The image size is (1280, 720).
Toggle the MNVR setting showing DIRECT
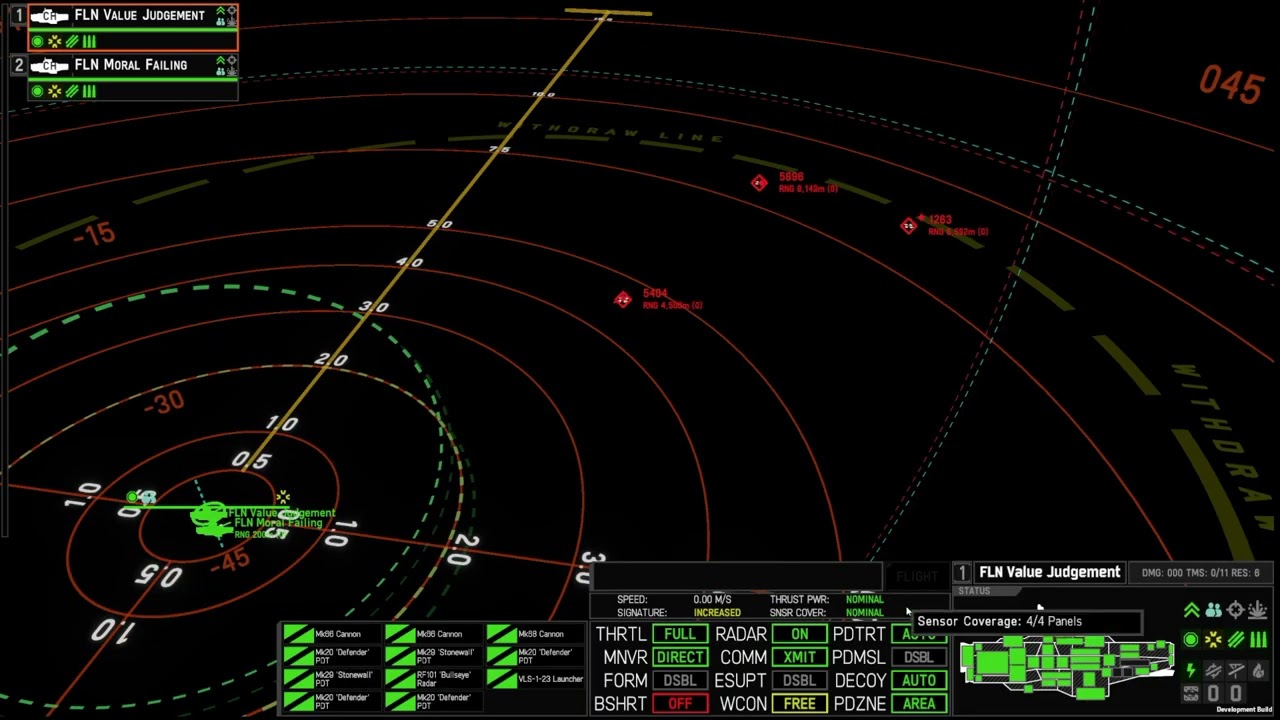(679, 657)
